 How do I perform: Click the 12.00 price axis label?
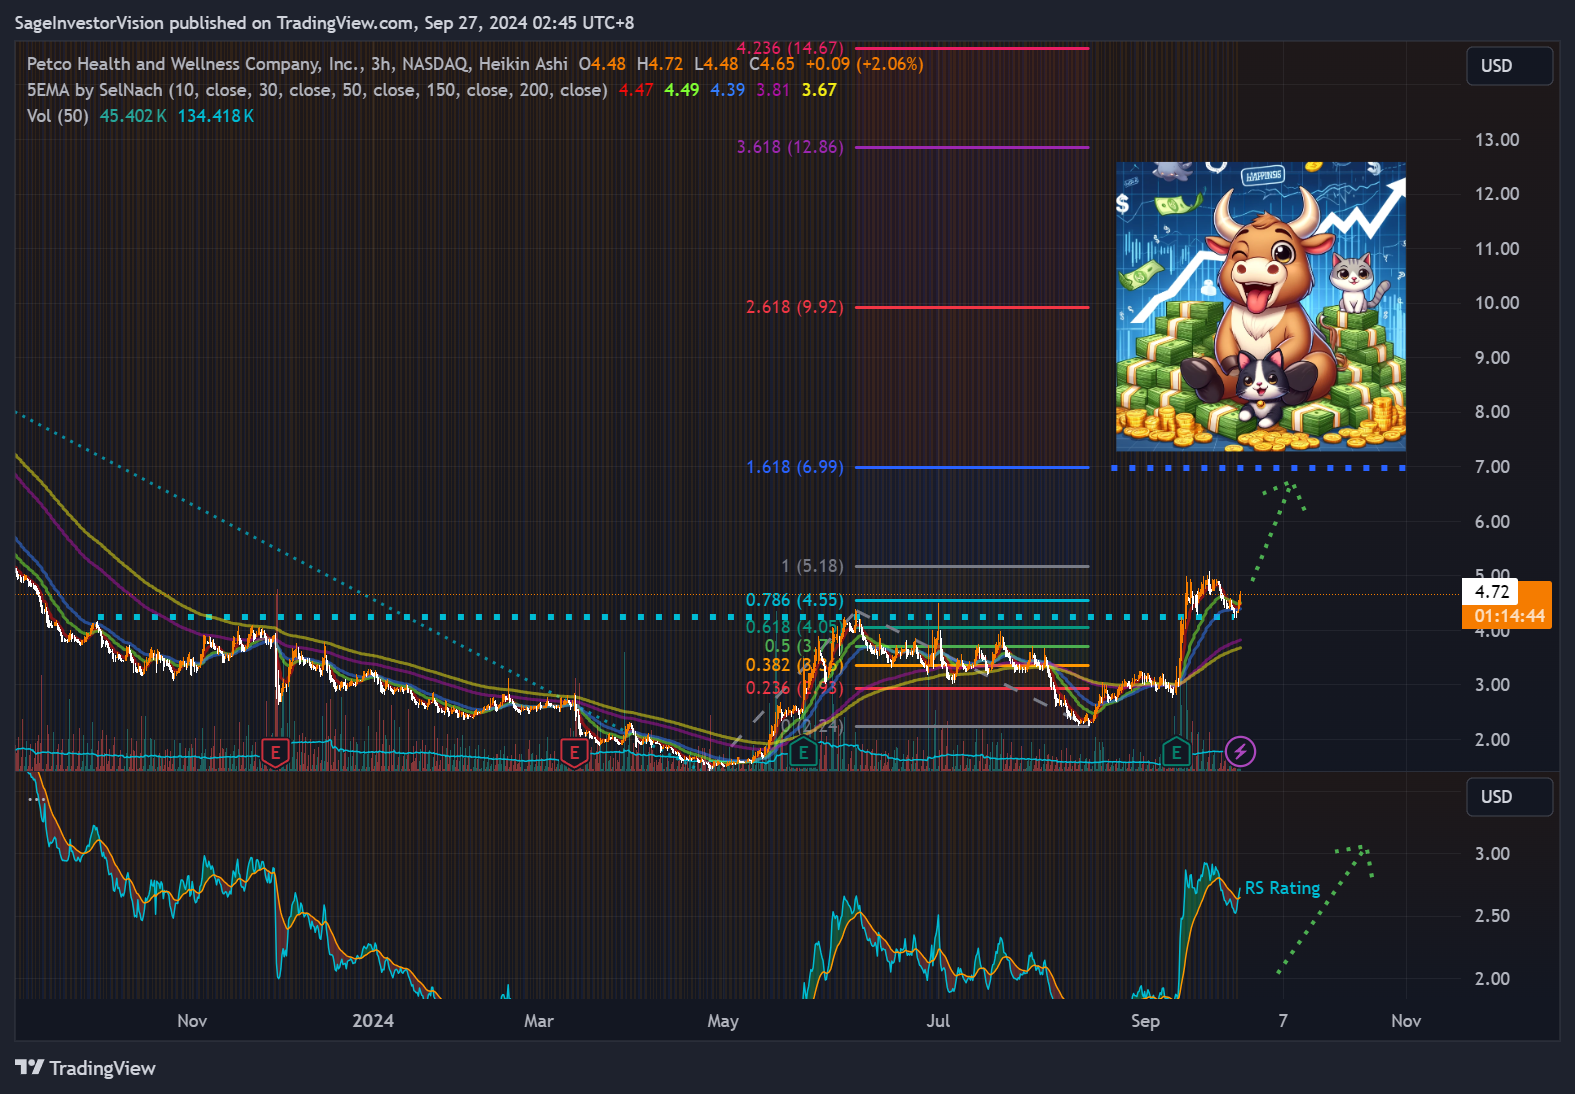[1497, 194]
